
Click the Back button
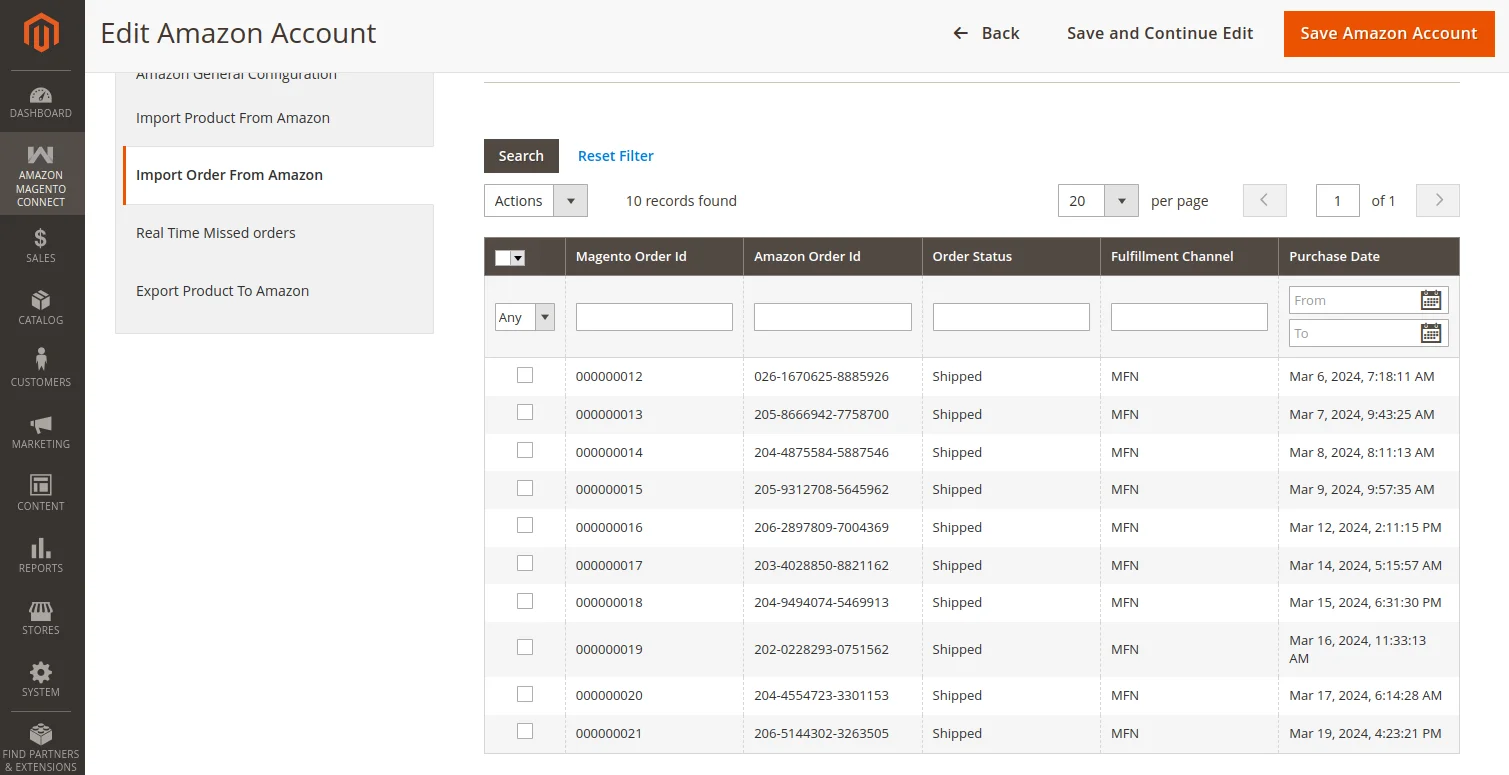(x=986, y=33)
